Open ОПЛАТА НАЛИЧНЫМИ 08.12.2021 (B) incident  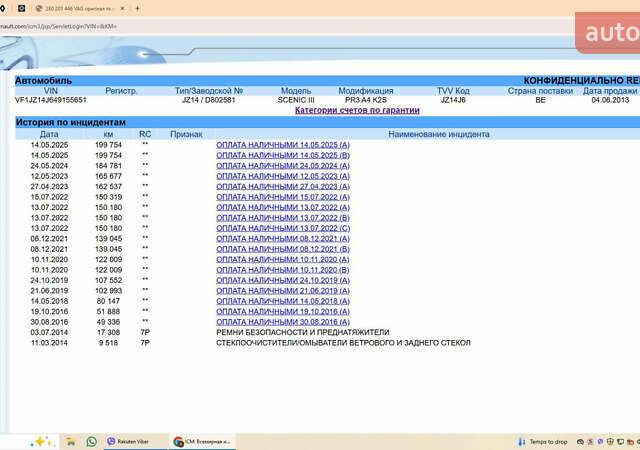[283, 249]
